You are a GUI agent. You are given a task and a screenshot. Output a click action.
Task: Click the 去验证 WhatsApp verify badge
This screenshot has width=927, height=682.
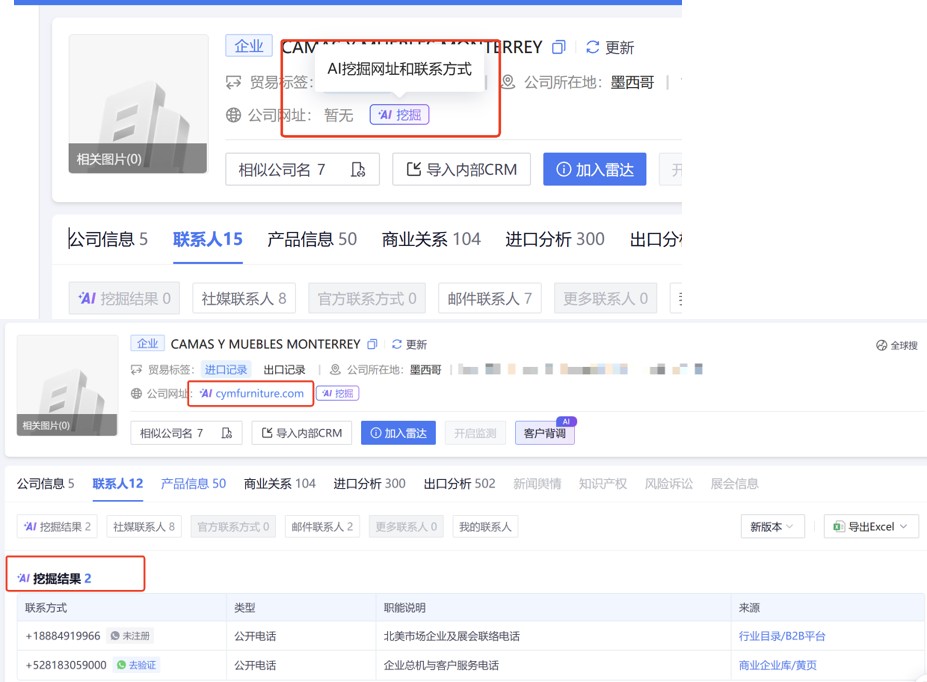pos(137,665)
